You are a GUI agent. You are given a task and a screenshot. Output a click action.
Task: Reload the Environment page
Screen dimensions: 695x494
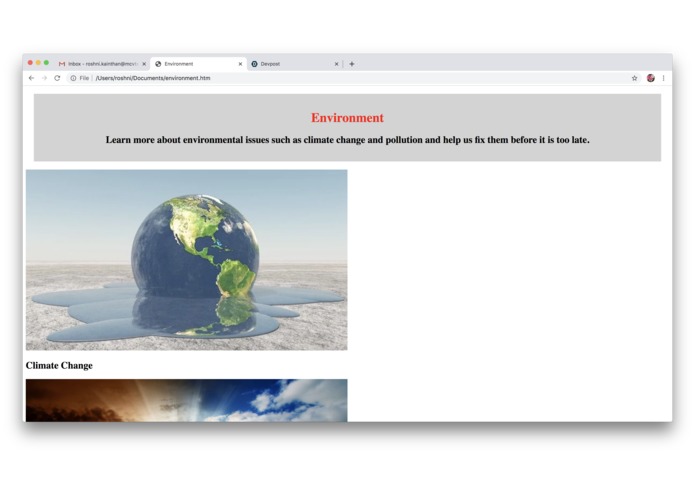(57, 78)
